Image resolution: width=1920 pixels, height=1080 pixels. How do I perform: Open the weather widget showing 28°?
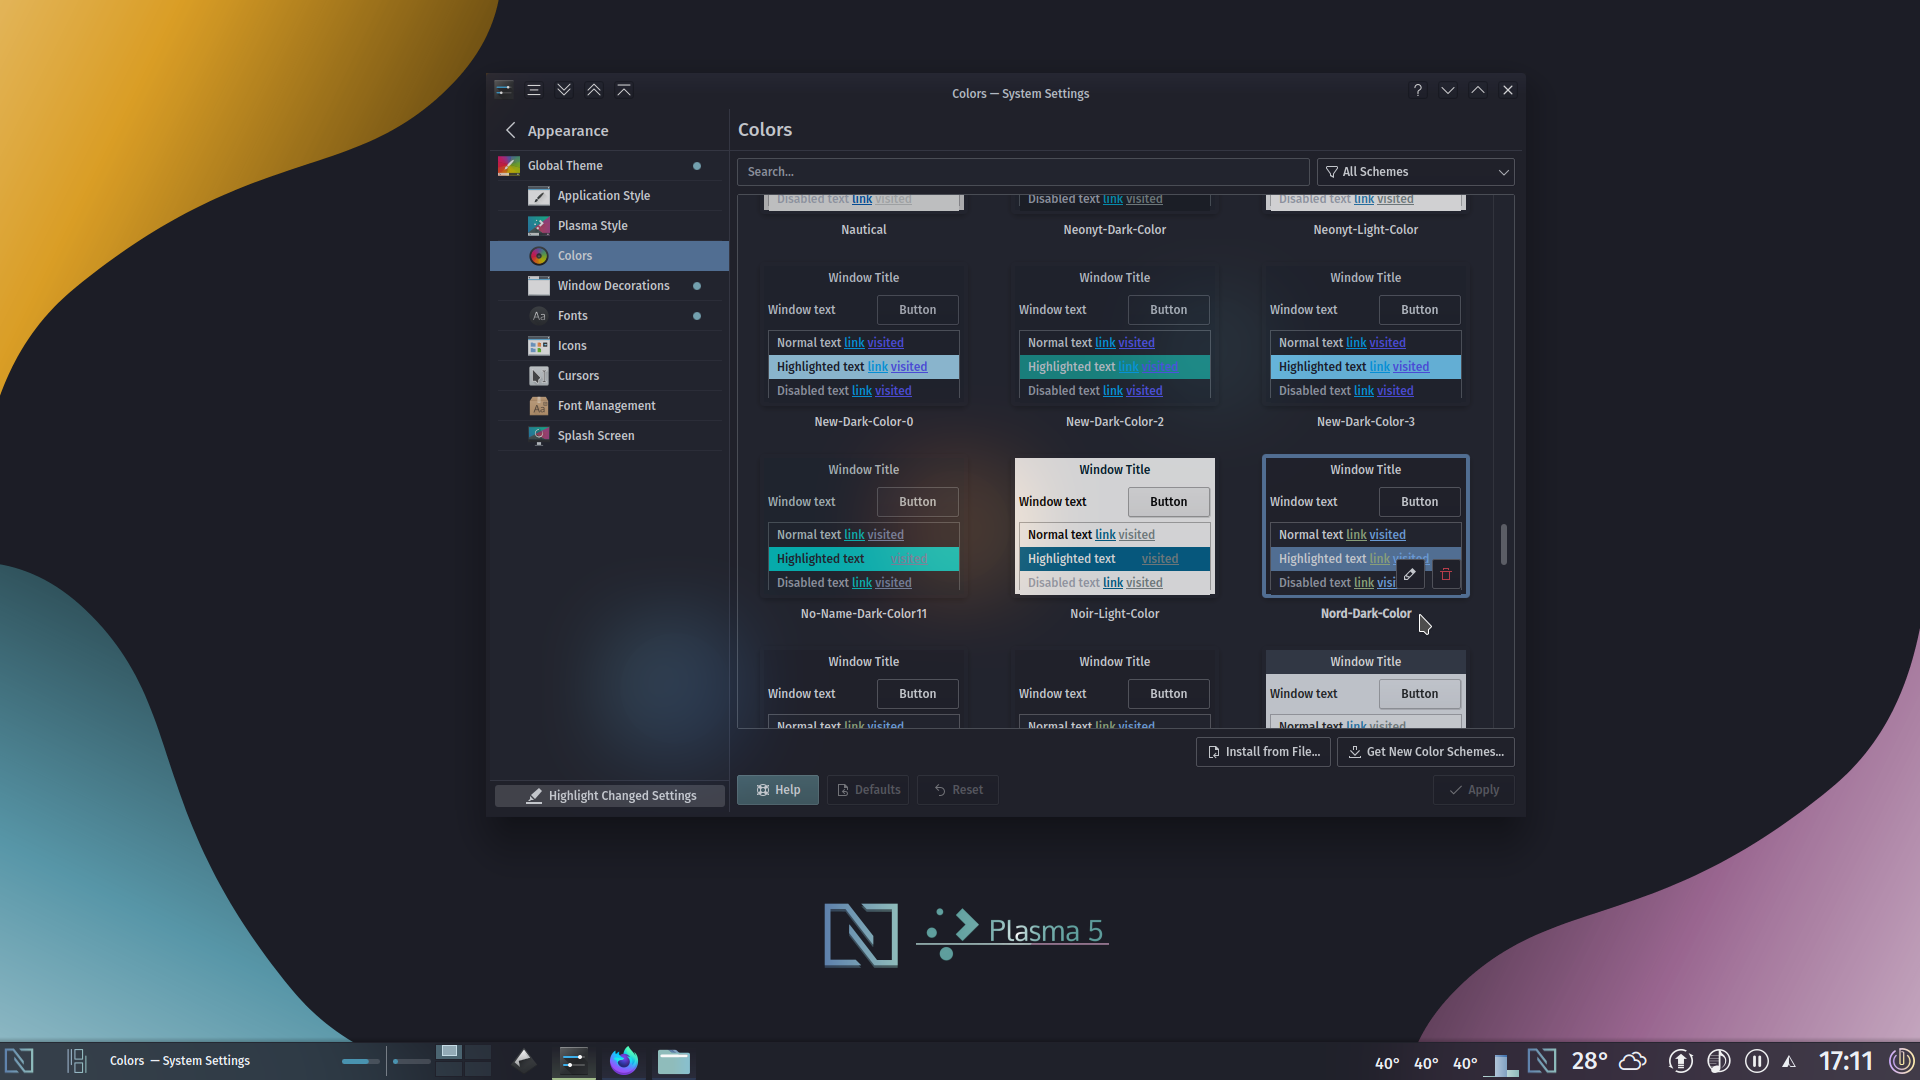[x=1609, y=1061]
